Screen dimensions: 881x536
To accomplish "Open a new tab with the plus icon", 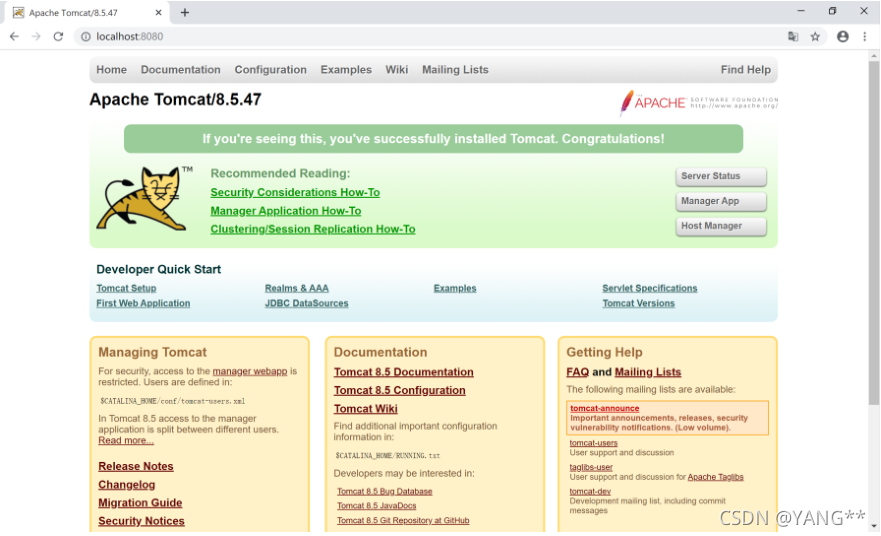I will click(184, 12).
